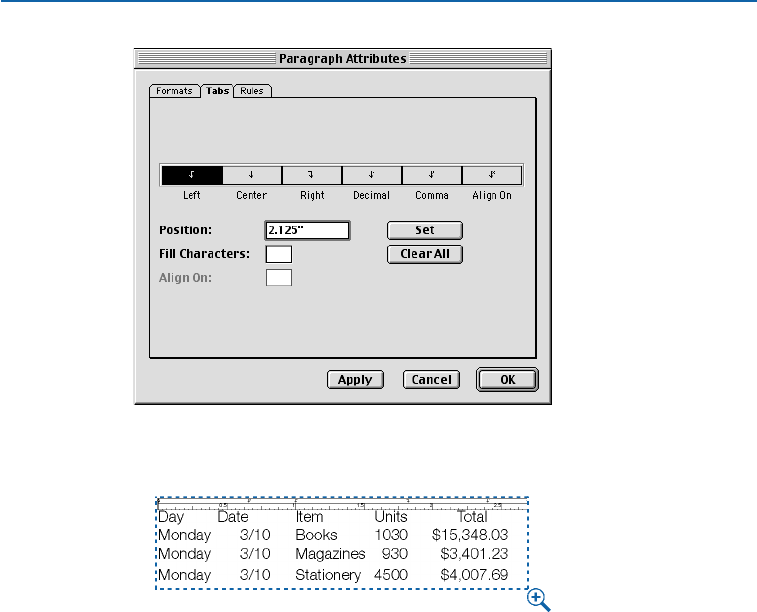Click 'Monday' in the Books row
Screen dimensions: 757x612
[184, 535]
